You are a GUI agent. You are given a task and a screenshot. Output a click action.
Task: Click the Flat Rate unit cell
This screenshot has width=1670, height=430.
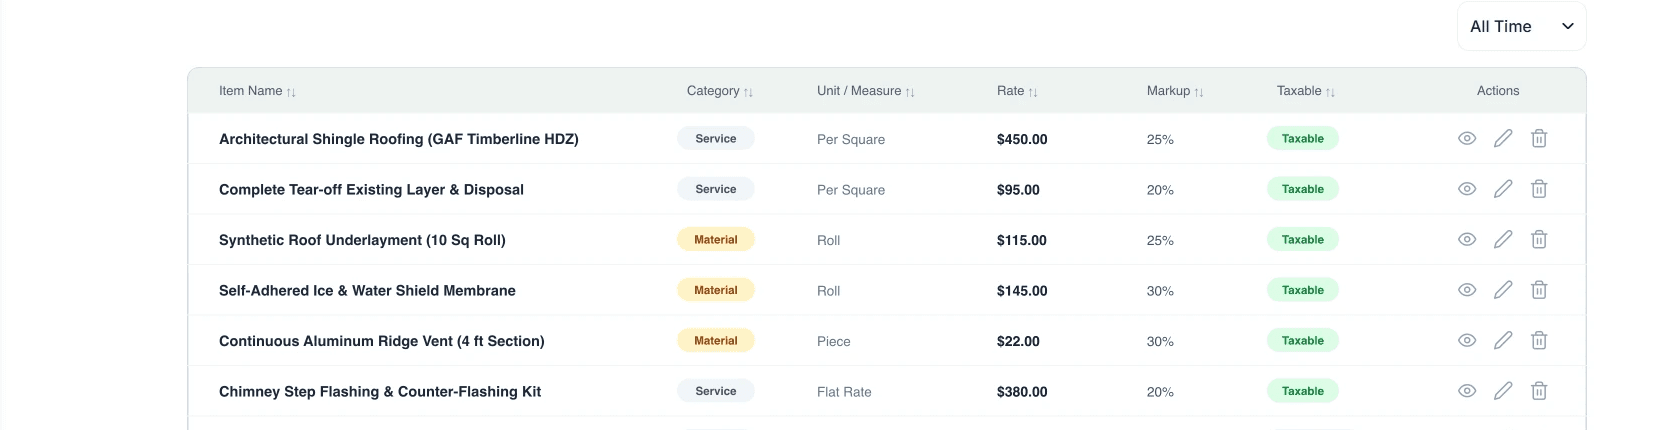coord(844,391)
